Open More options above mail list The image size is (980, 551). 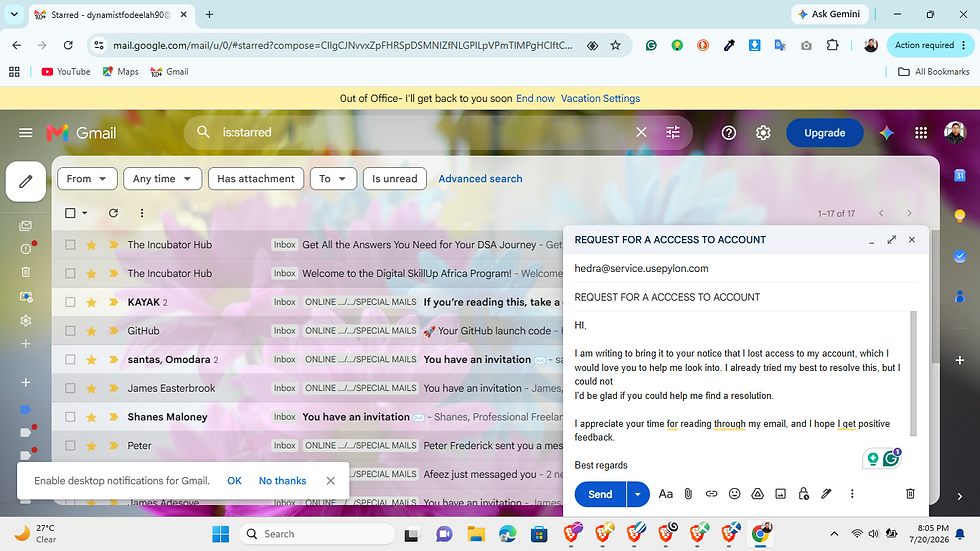click(142, 213)
